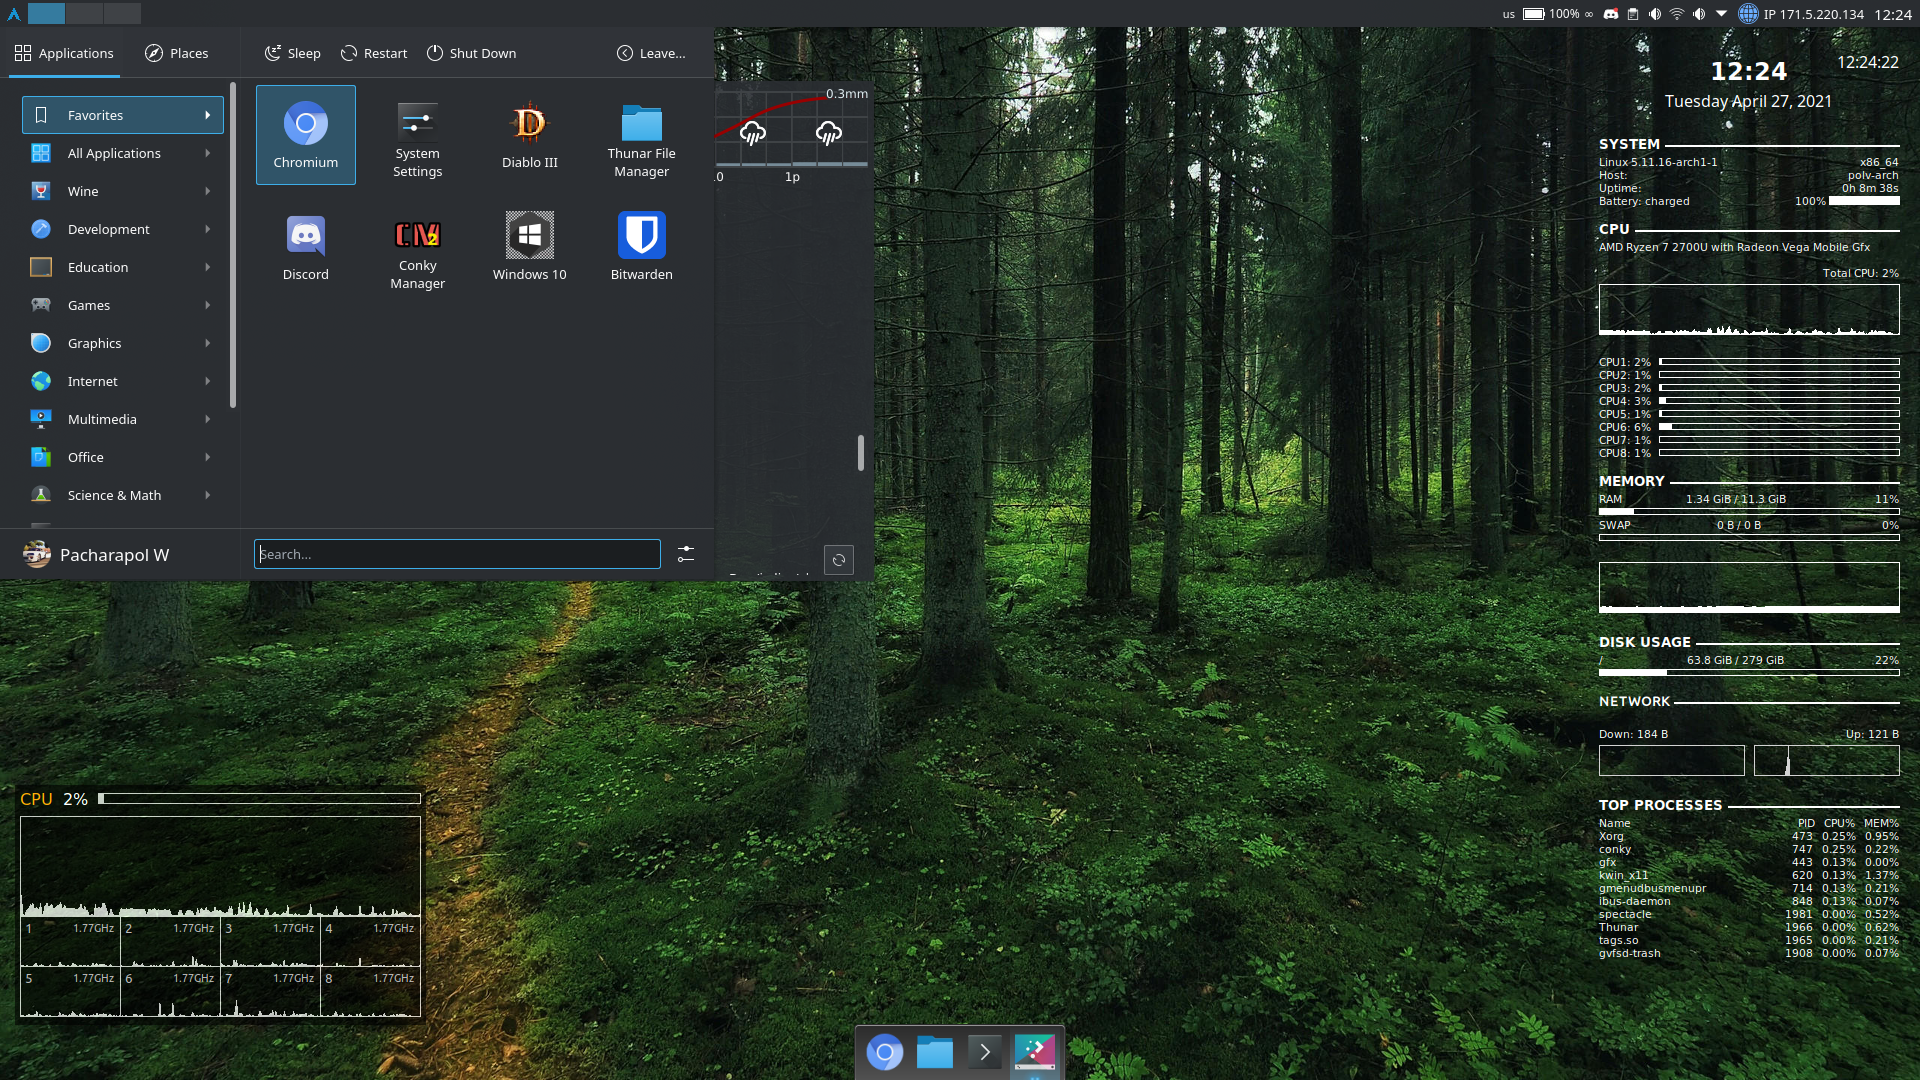Viewport: 1920px width, 1080px height.
Task: Click the Shut Down button
Action: (x=471, y=53)
